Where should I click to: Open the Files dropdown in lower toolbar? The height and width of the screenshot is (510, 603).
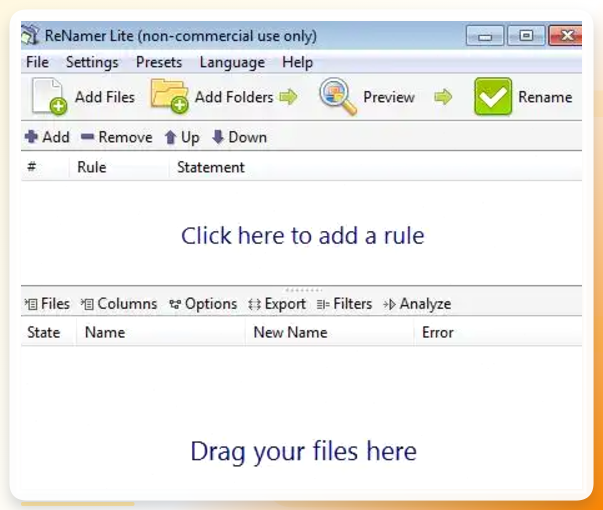click(x=47, y=304)
